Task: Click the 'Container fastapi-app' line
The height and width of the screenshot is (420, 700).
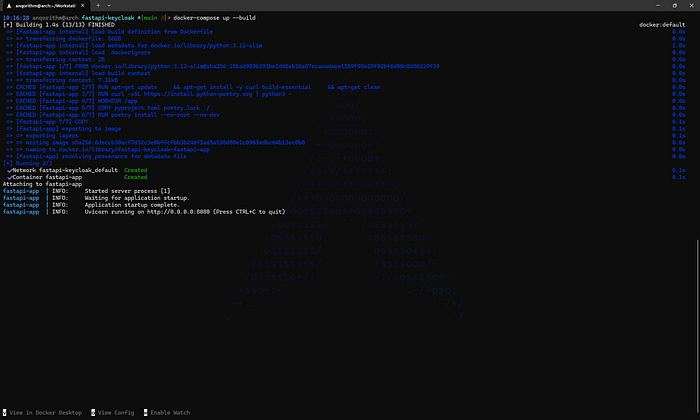Action: [47, 177]
